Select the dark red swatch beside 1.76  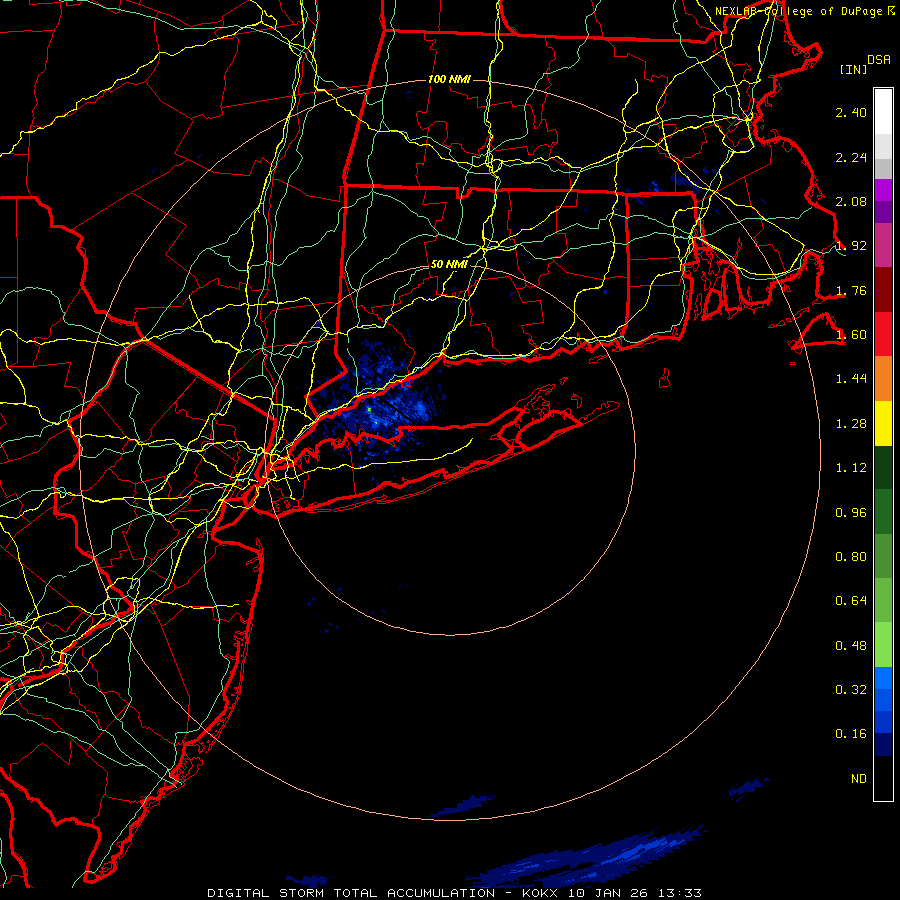(883, 290)
